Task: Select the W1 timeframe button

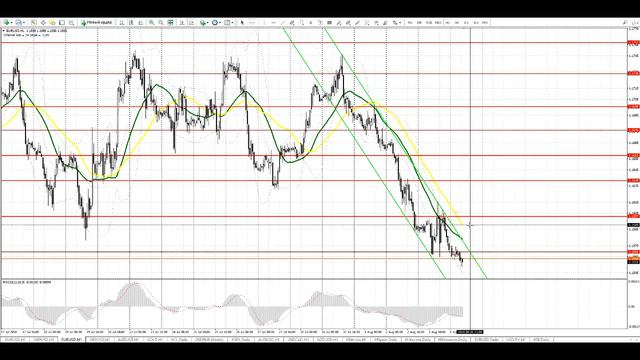Action: [x=476, y=22]
